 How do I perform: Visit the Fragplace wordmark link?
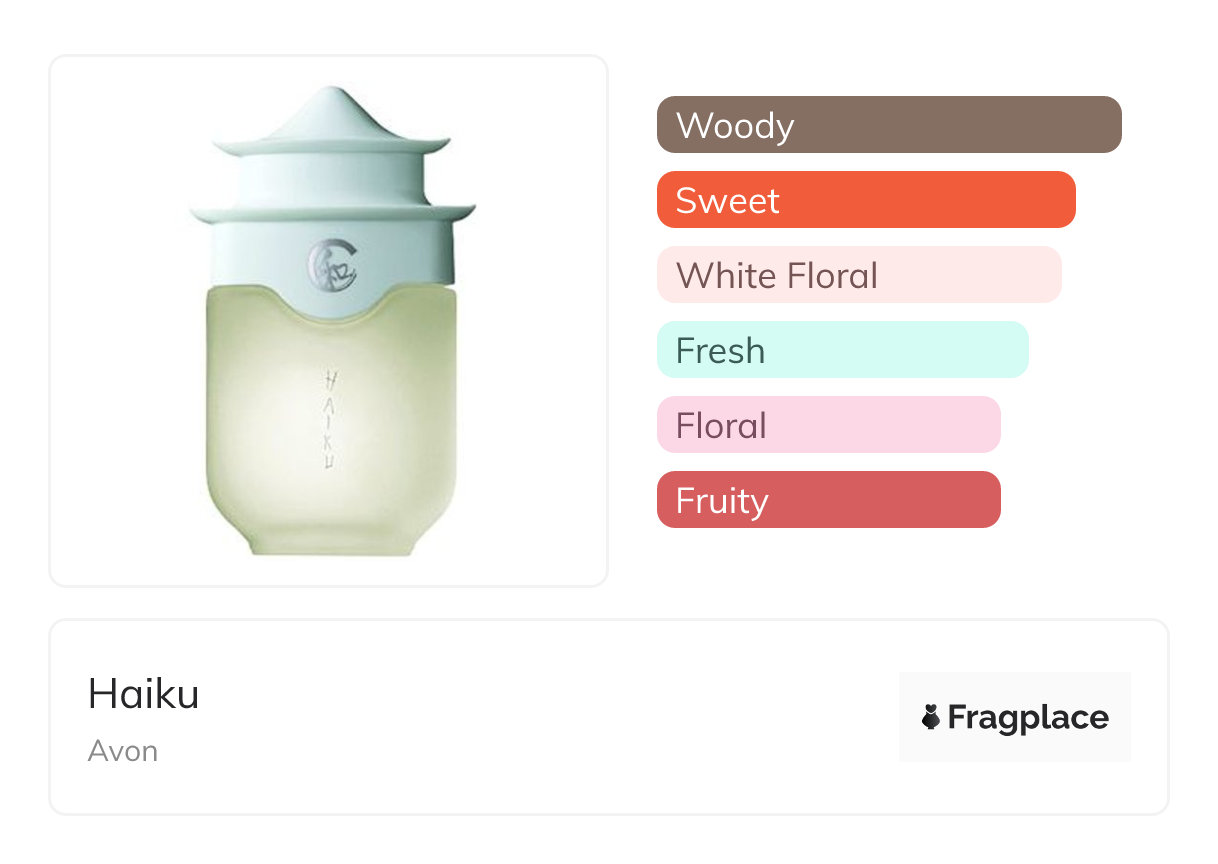click(1027, 717)
